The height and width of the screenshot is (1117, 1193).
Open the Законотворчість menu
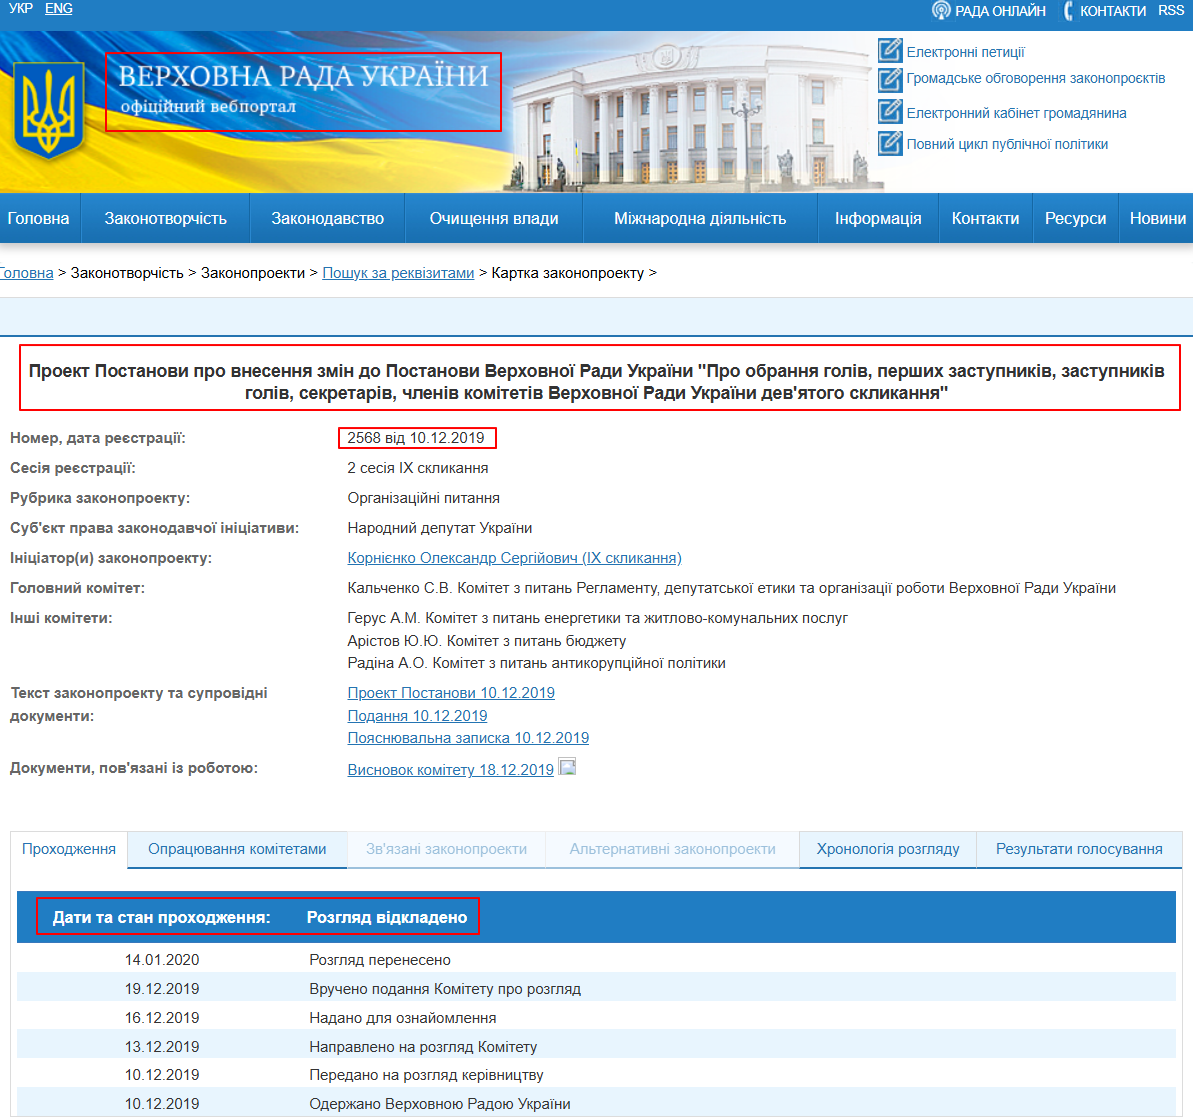[x=165, y=218]
